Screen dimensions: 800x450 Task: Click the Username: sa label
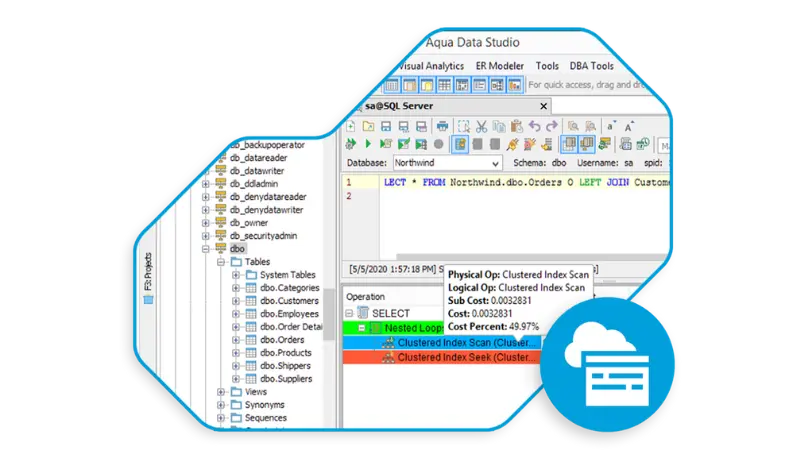pyautogui.click(x=605, y=163)
